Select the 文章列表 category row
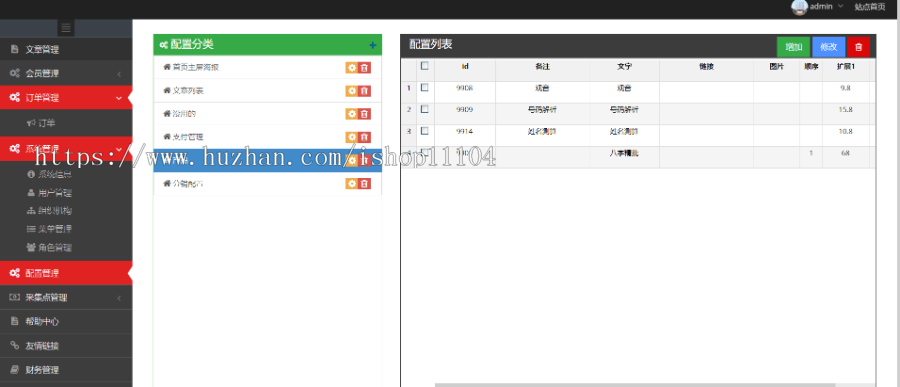This screenshot has height=387, width=900. click(267, 91)
